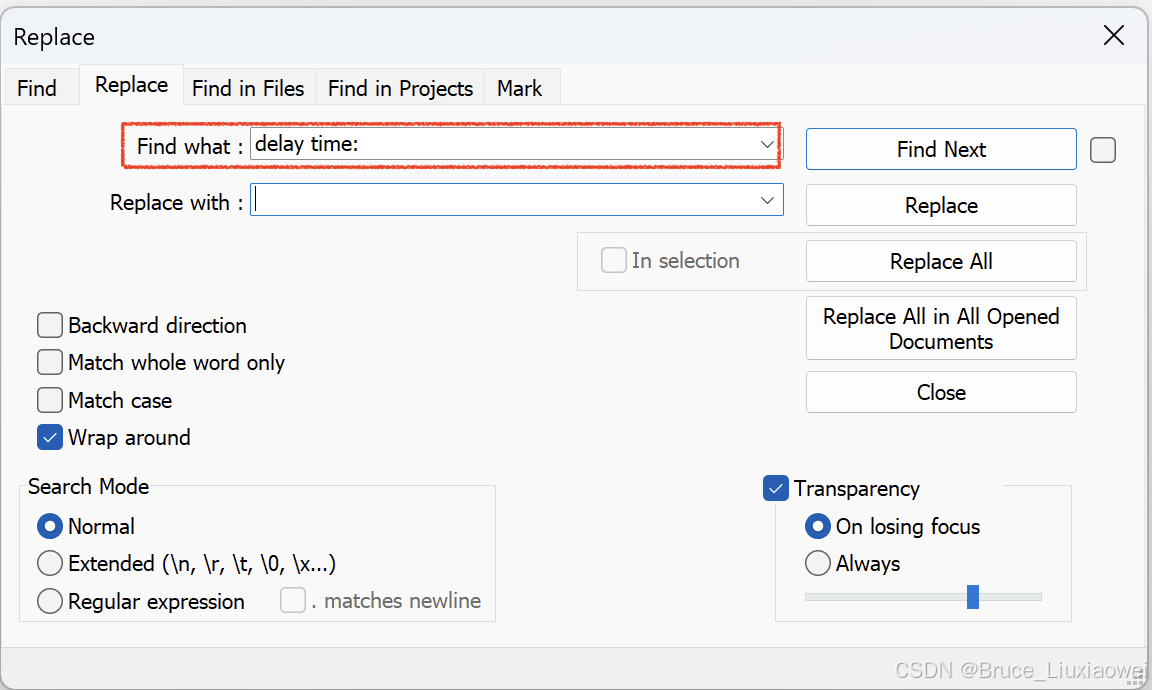Open the Find in Files tab
Image resolution: width=1152 pixels, height=690 pixels.
248,88
